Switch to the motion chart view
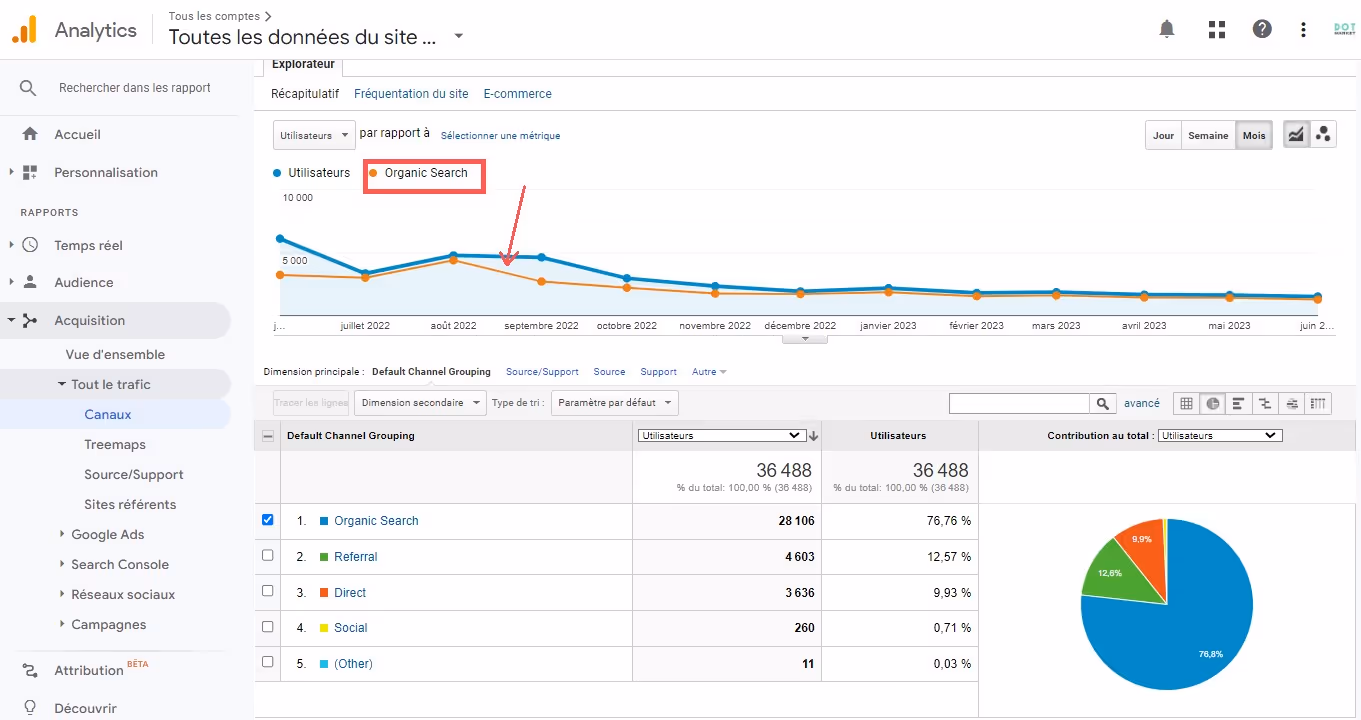 [x=1323, y=133]
